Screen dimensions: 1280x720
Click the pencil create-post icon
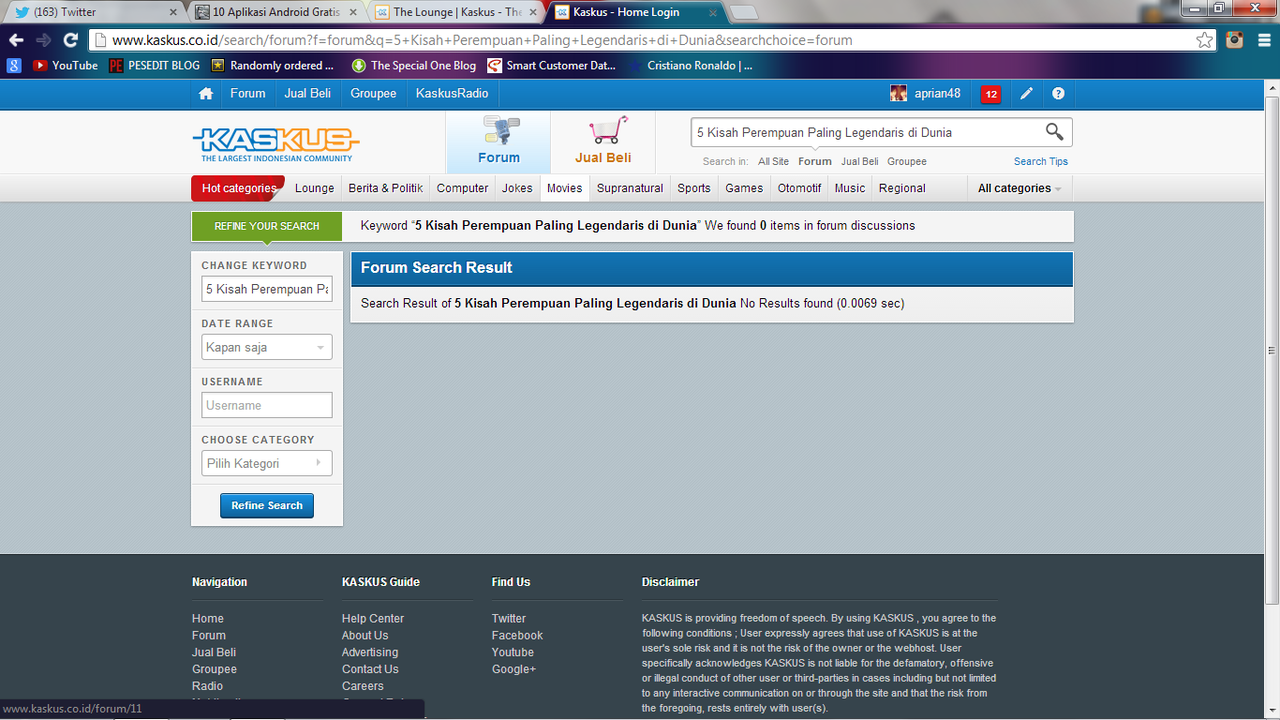point(1026,94)
